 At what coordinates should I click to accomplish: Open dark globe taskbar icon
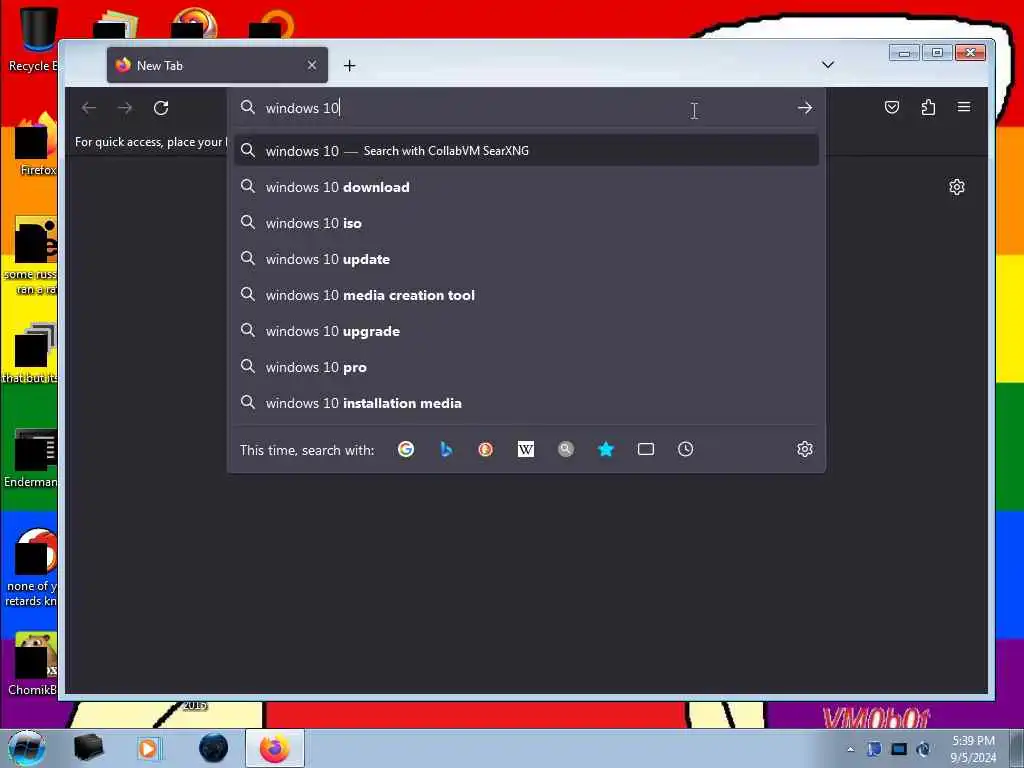pos(214,748)
